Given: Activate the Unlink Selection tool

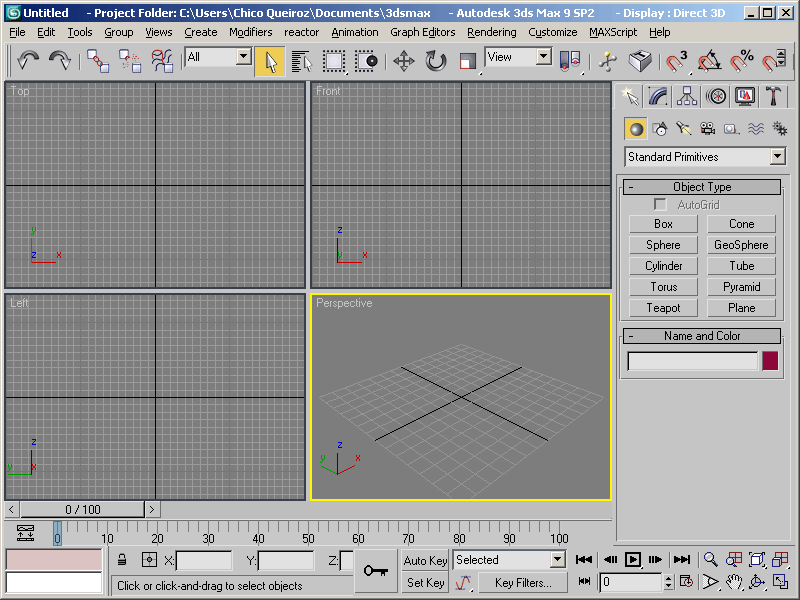Looking at the screenshot, I should pyautogui.click(x=130, y=61).
